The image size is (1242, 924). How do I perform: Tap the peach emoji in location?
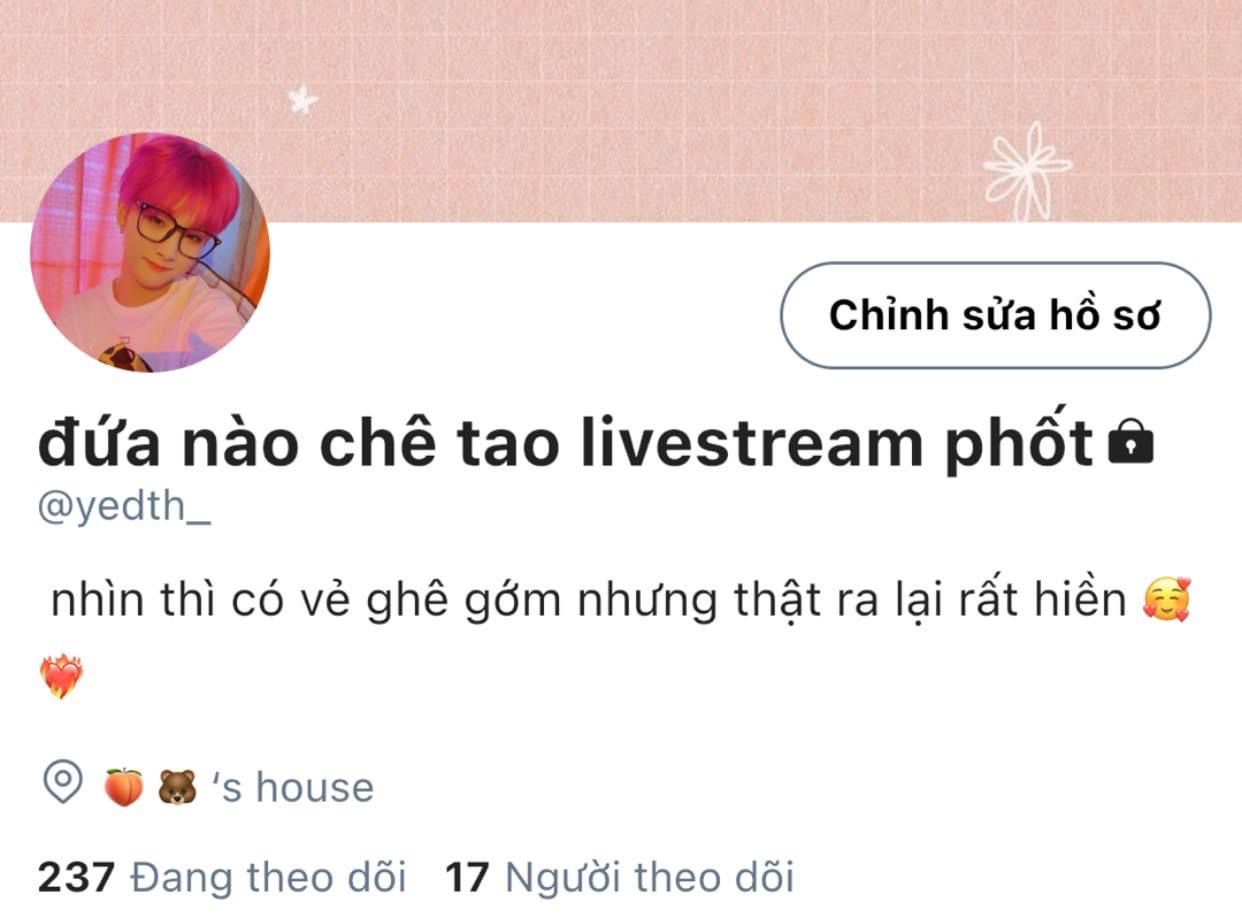pyautogui.click(x=124, y=787)
